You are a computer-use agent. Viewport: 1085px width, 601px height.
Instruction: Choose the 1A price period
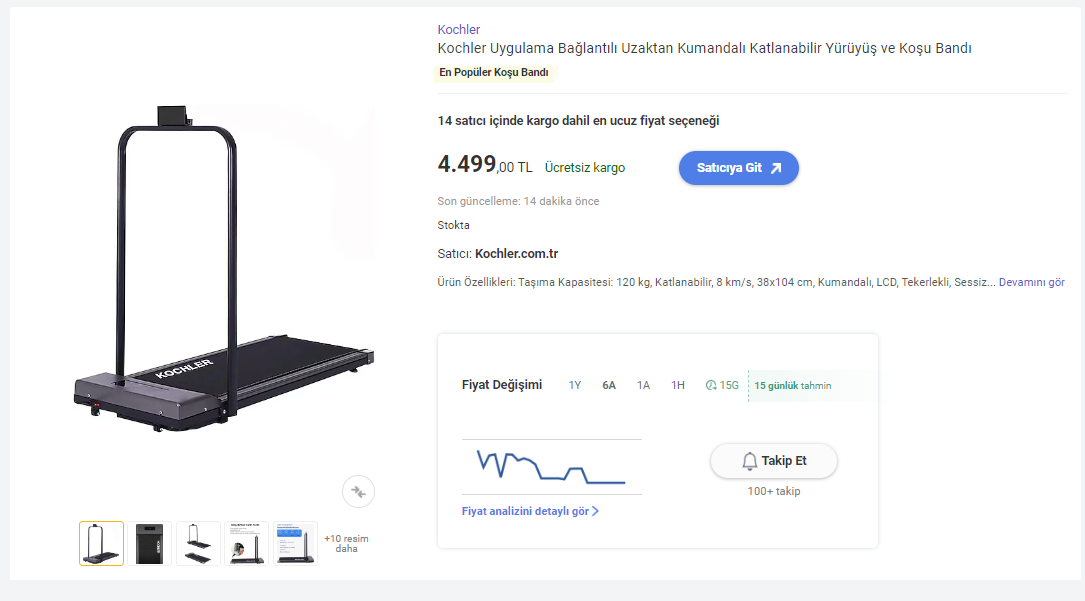click(643, 385)
